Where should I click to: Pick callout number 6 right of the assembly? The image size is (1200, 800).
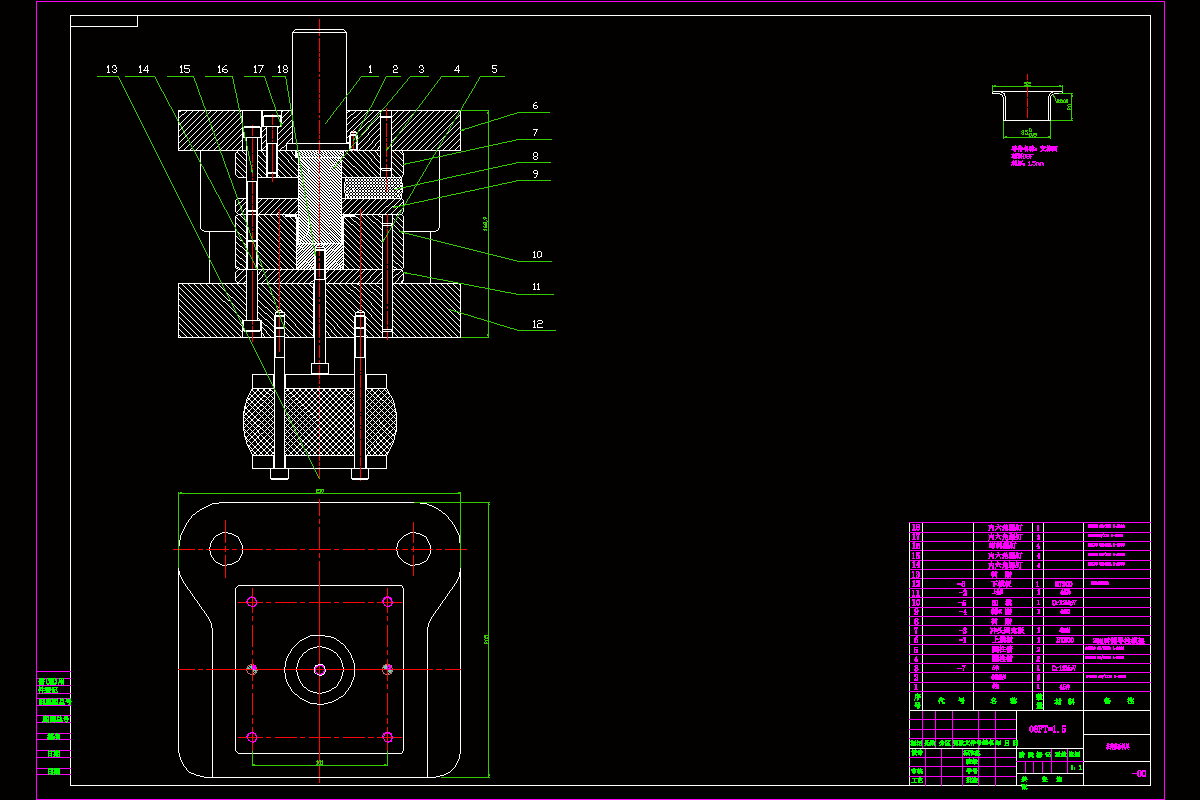click(535, 106)
